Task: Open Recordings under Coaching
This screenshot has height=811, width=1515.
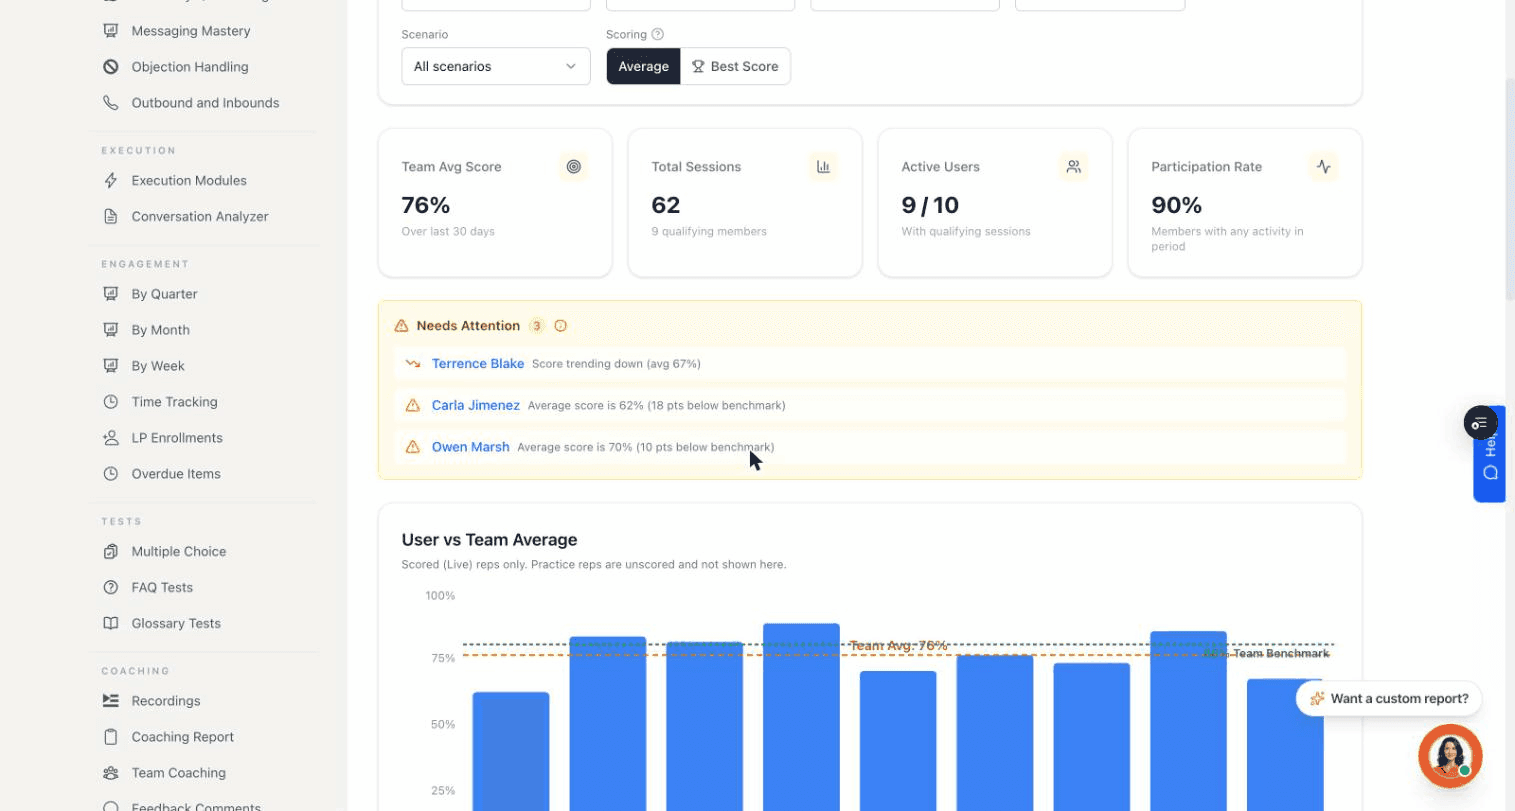Action: coord(166,701)
